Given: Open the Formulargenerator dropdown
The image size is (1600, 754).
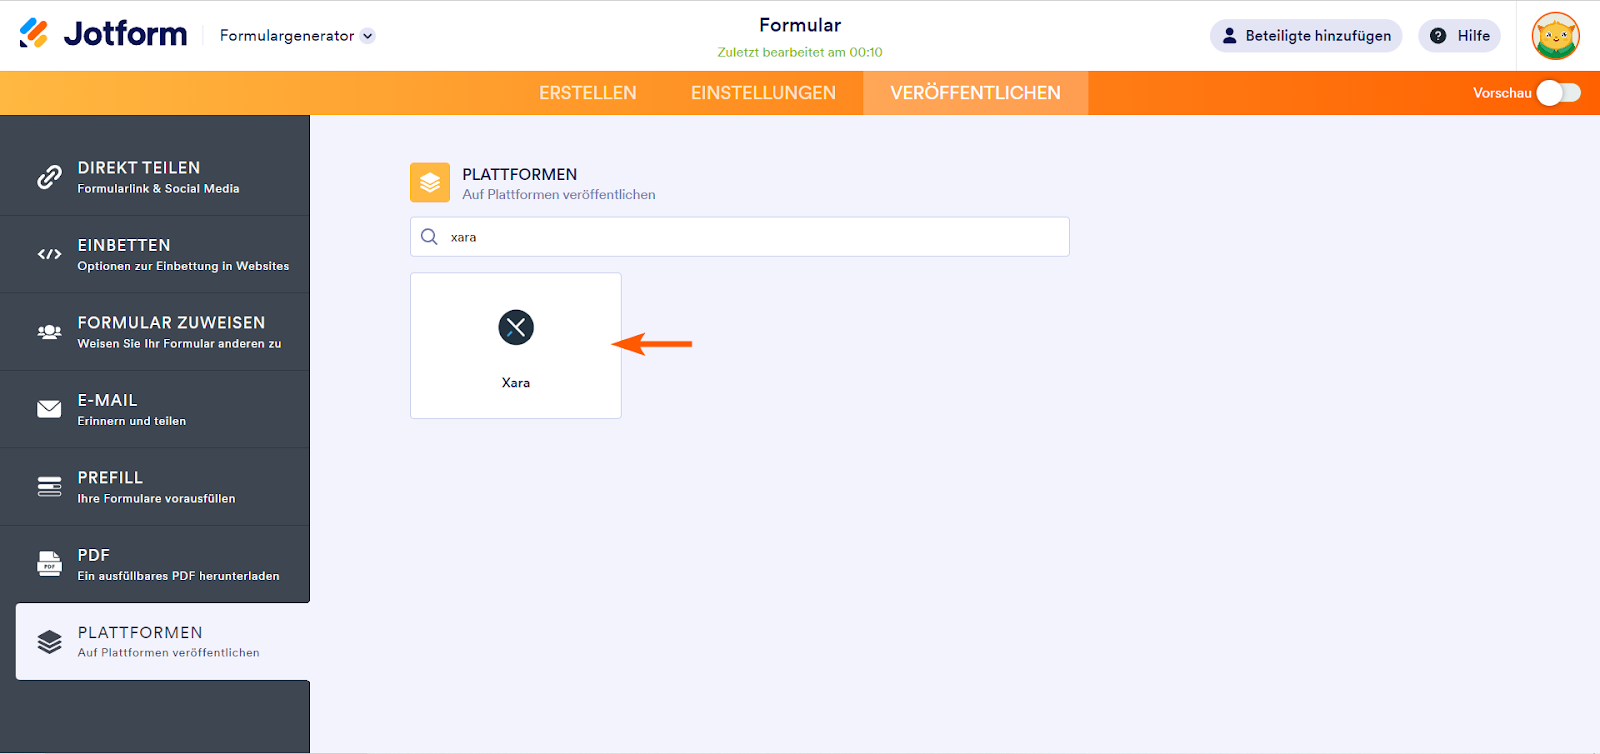Looking at the screenshot, I should point(297,36).
